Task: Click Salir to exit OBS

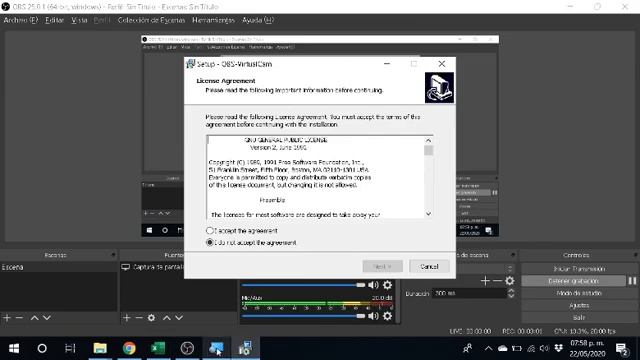Action: tap(579, 317)
